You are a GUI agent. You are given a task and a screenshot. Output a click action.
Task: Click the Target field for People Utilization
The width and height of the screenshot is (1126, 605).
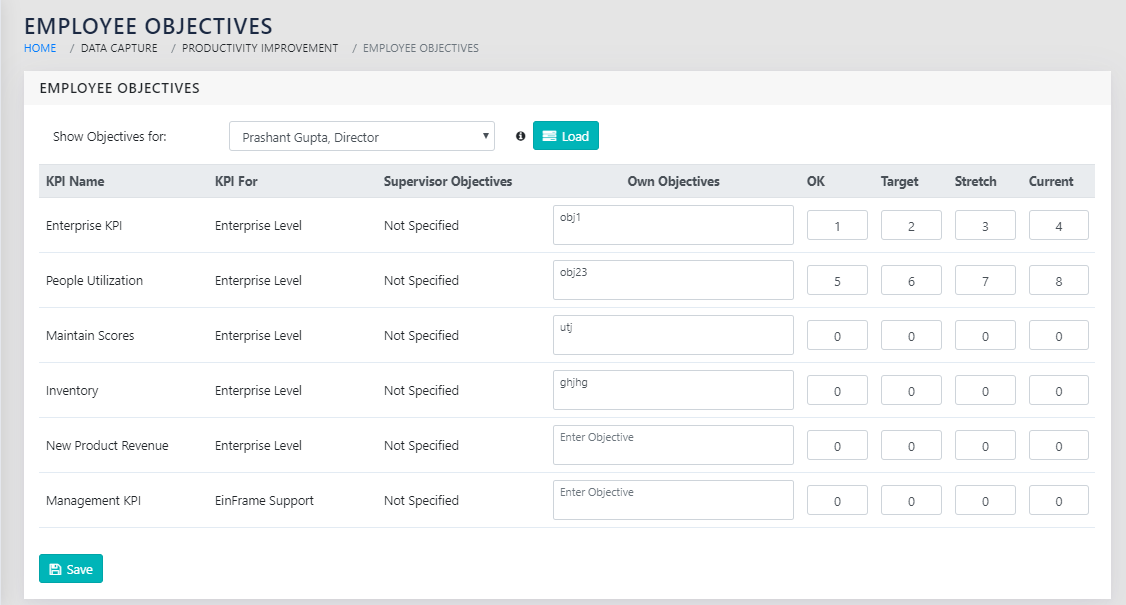[x=911, y=281]
